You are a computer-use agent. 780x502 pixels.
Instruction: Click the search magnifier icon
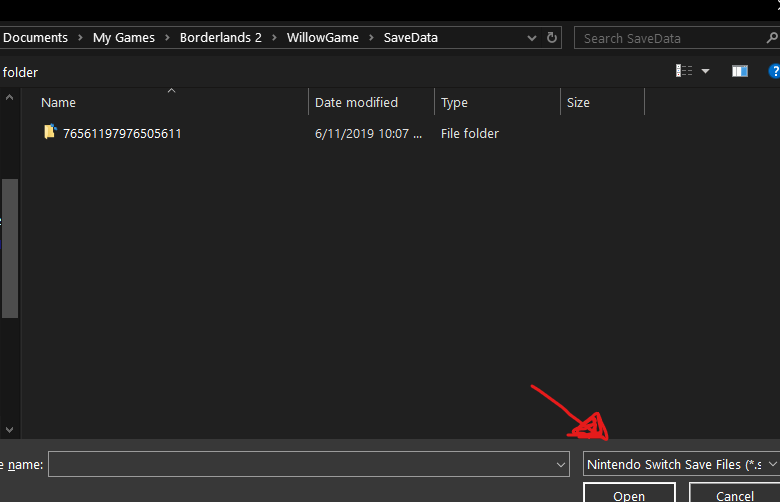pos(773,38)
